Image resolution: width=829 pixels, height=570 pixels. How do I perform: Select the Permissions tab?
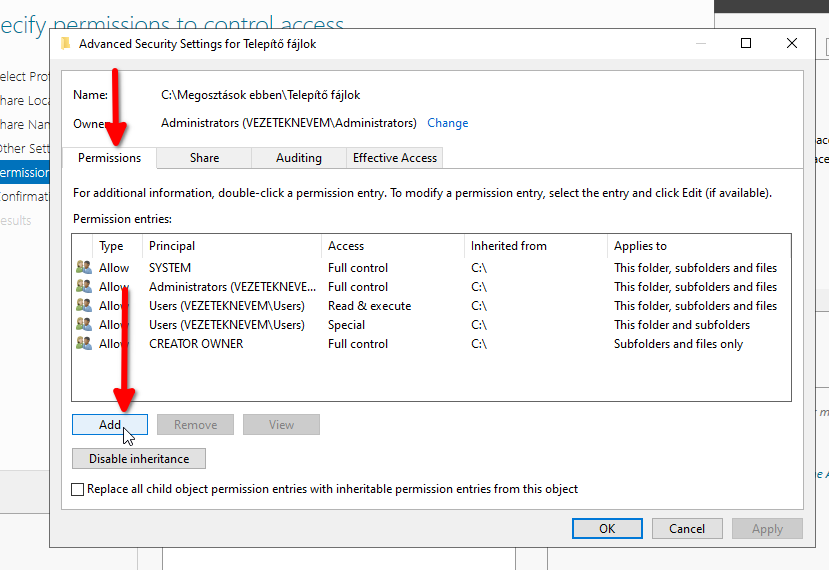point(110,158)
